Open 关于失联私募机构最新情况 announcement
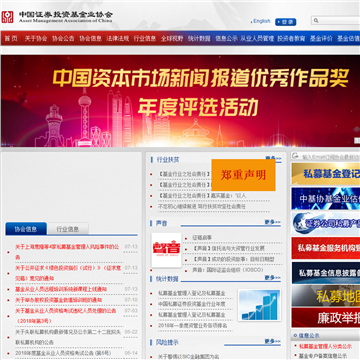The image size is (360, 360). (67, 337)
